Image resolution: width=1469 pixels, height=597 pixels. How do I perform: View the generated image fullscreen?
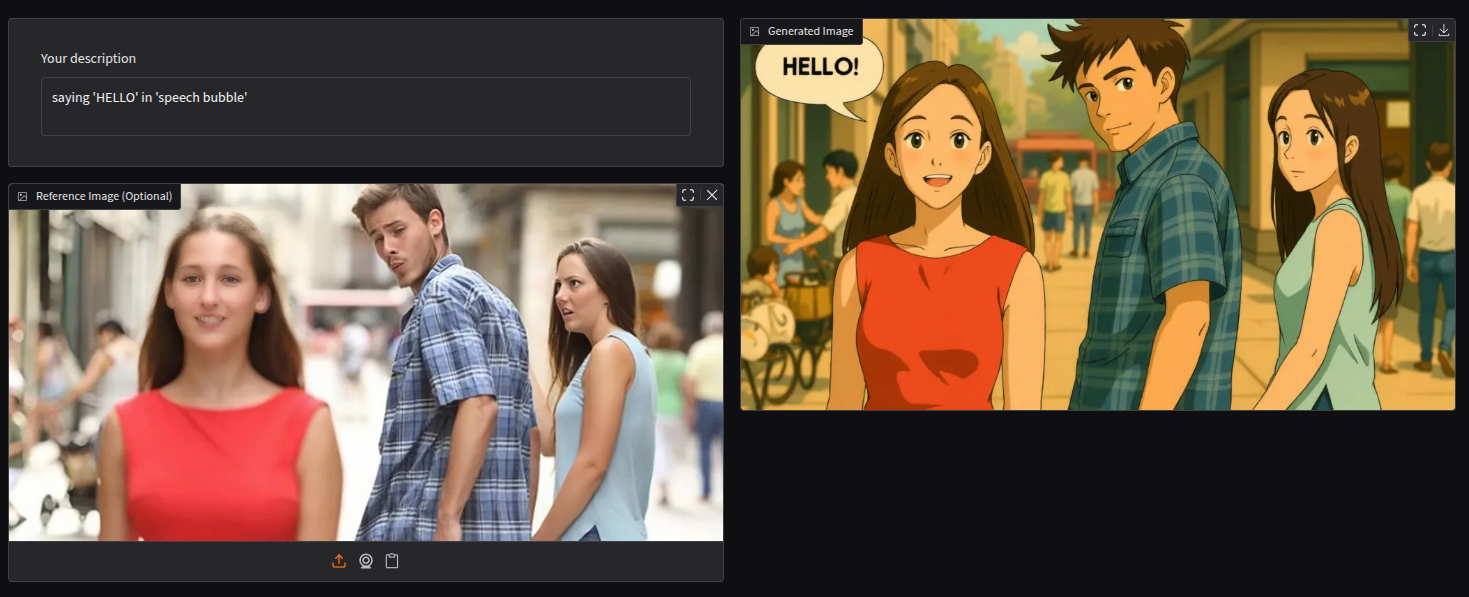click(1420, 30)
